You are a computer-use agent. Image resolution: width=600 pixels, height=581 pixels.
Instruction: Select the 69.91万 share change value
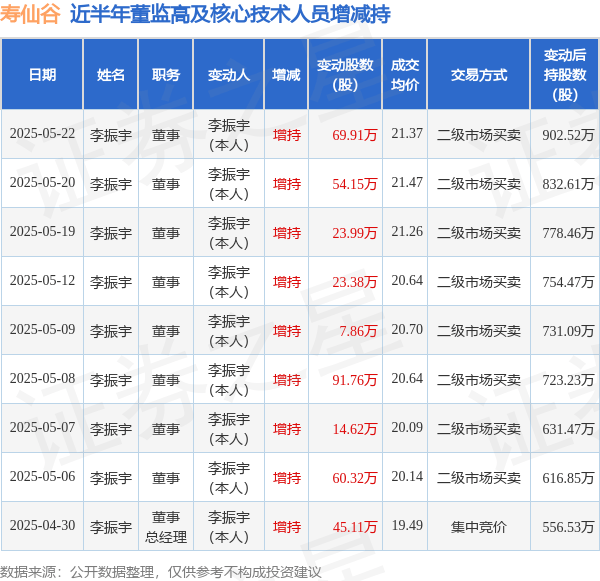[x=355, y=135]
